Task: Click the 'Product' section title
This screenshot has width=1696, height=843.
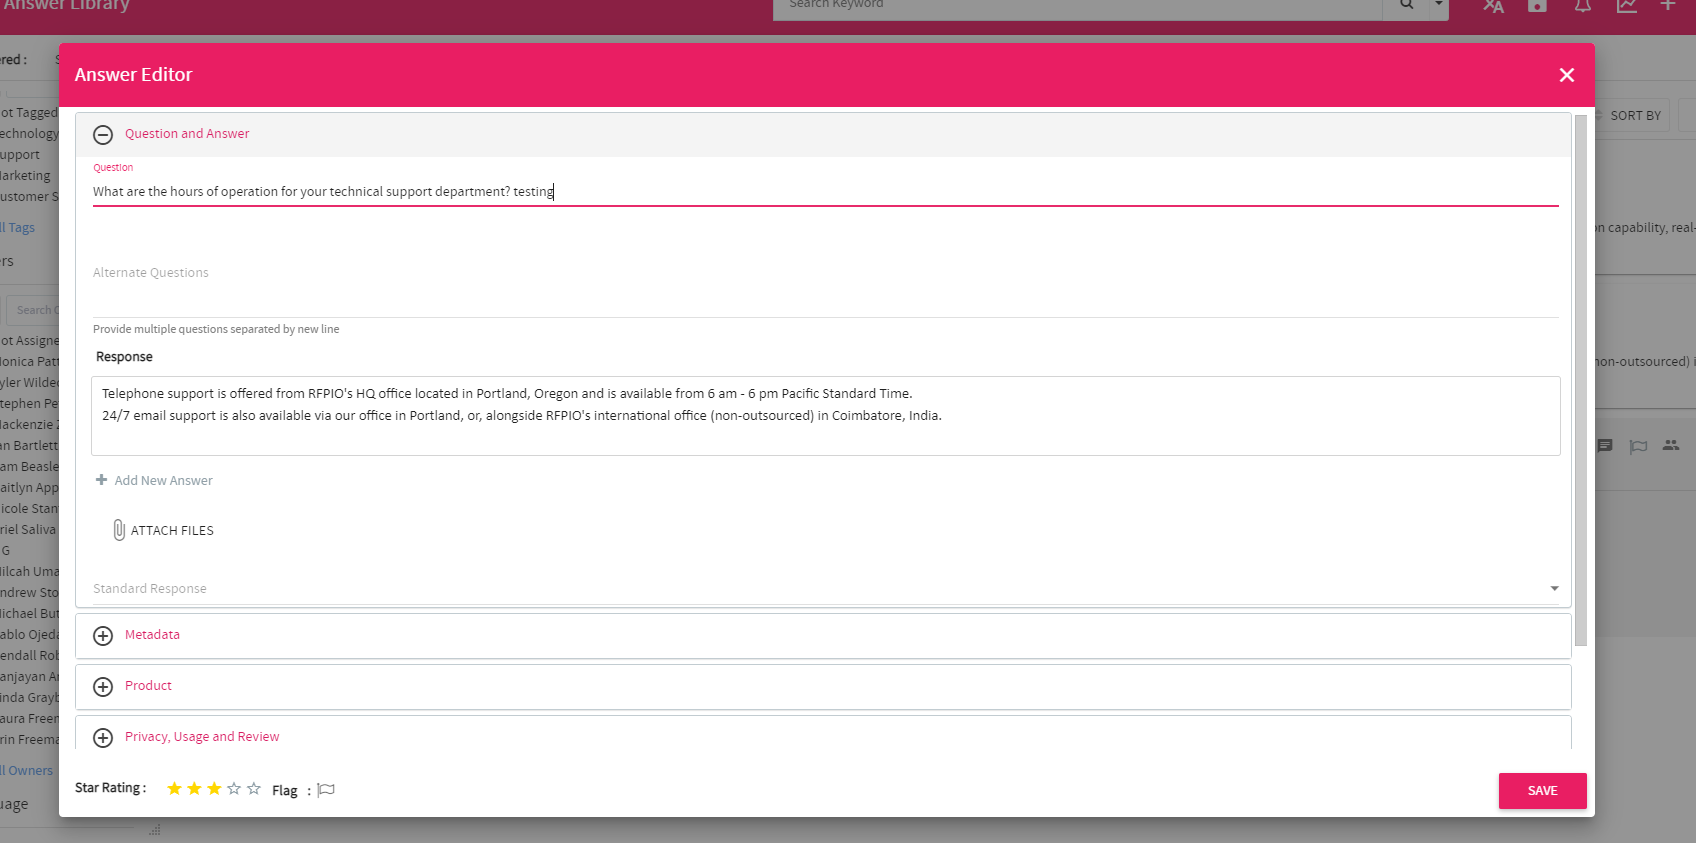Action: click(148, 686)
